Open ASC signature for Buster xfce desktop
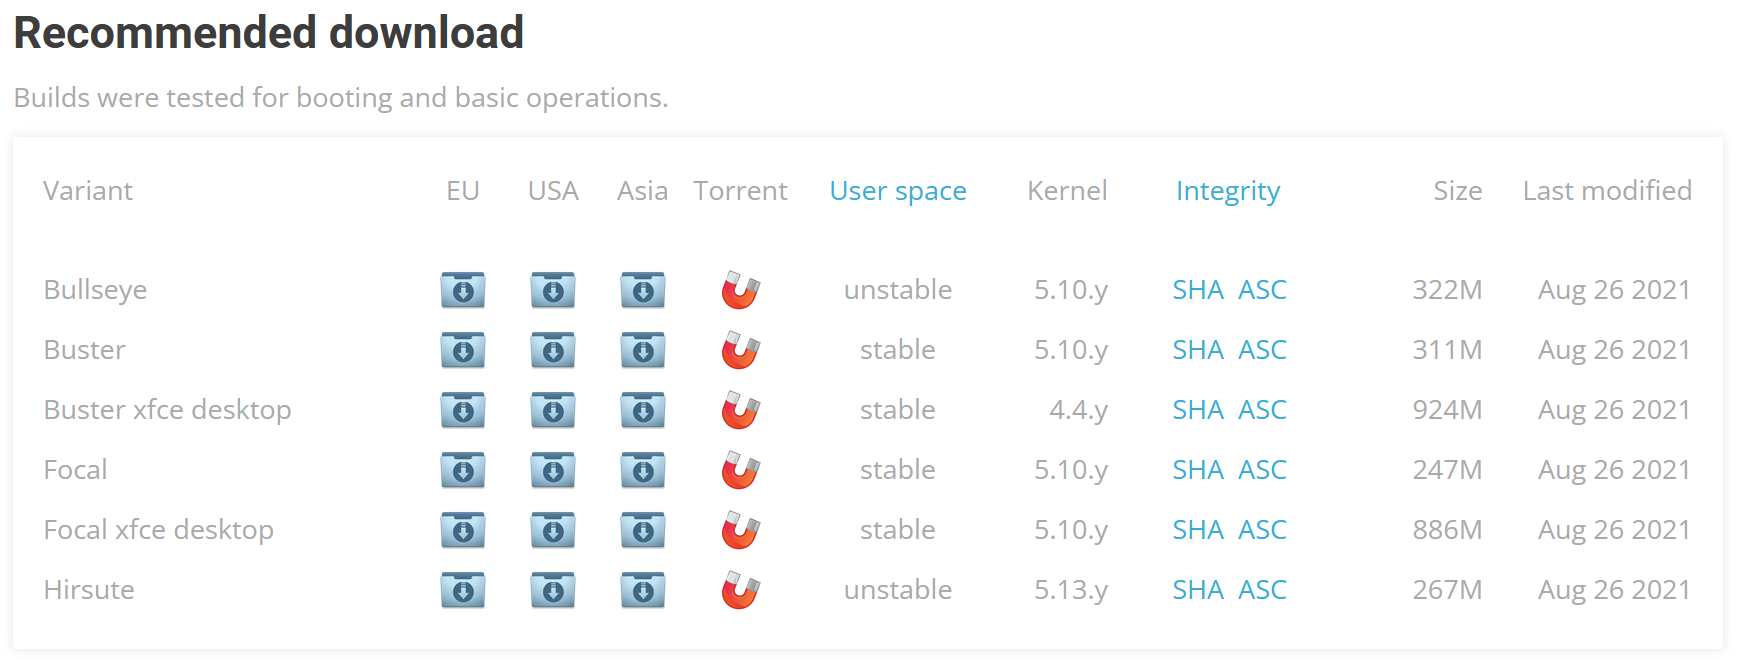 click(1262, 410)
